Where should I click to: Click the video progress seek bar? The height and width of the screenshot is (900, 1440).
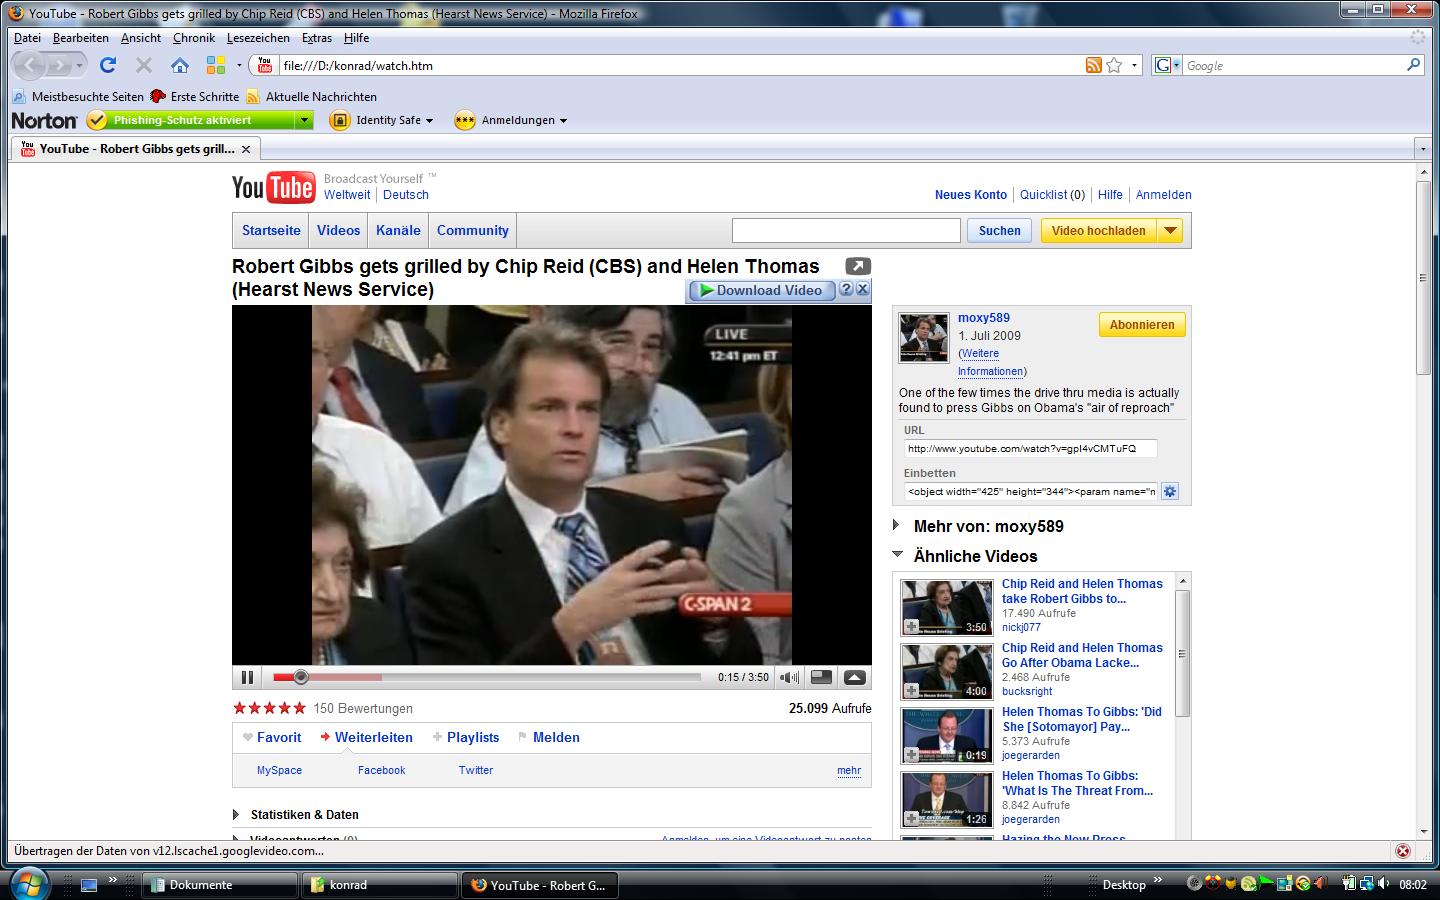pos(500,677)
